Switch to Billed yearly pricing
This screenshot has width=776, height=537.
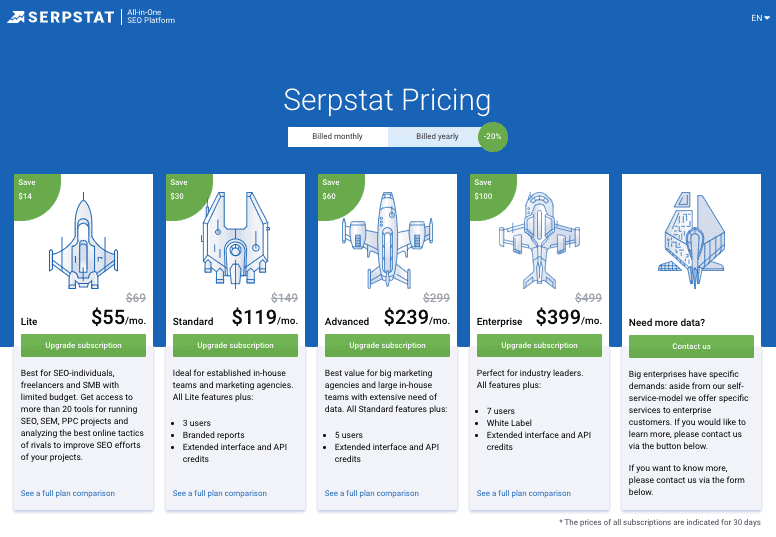click(x=437, y=136)
